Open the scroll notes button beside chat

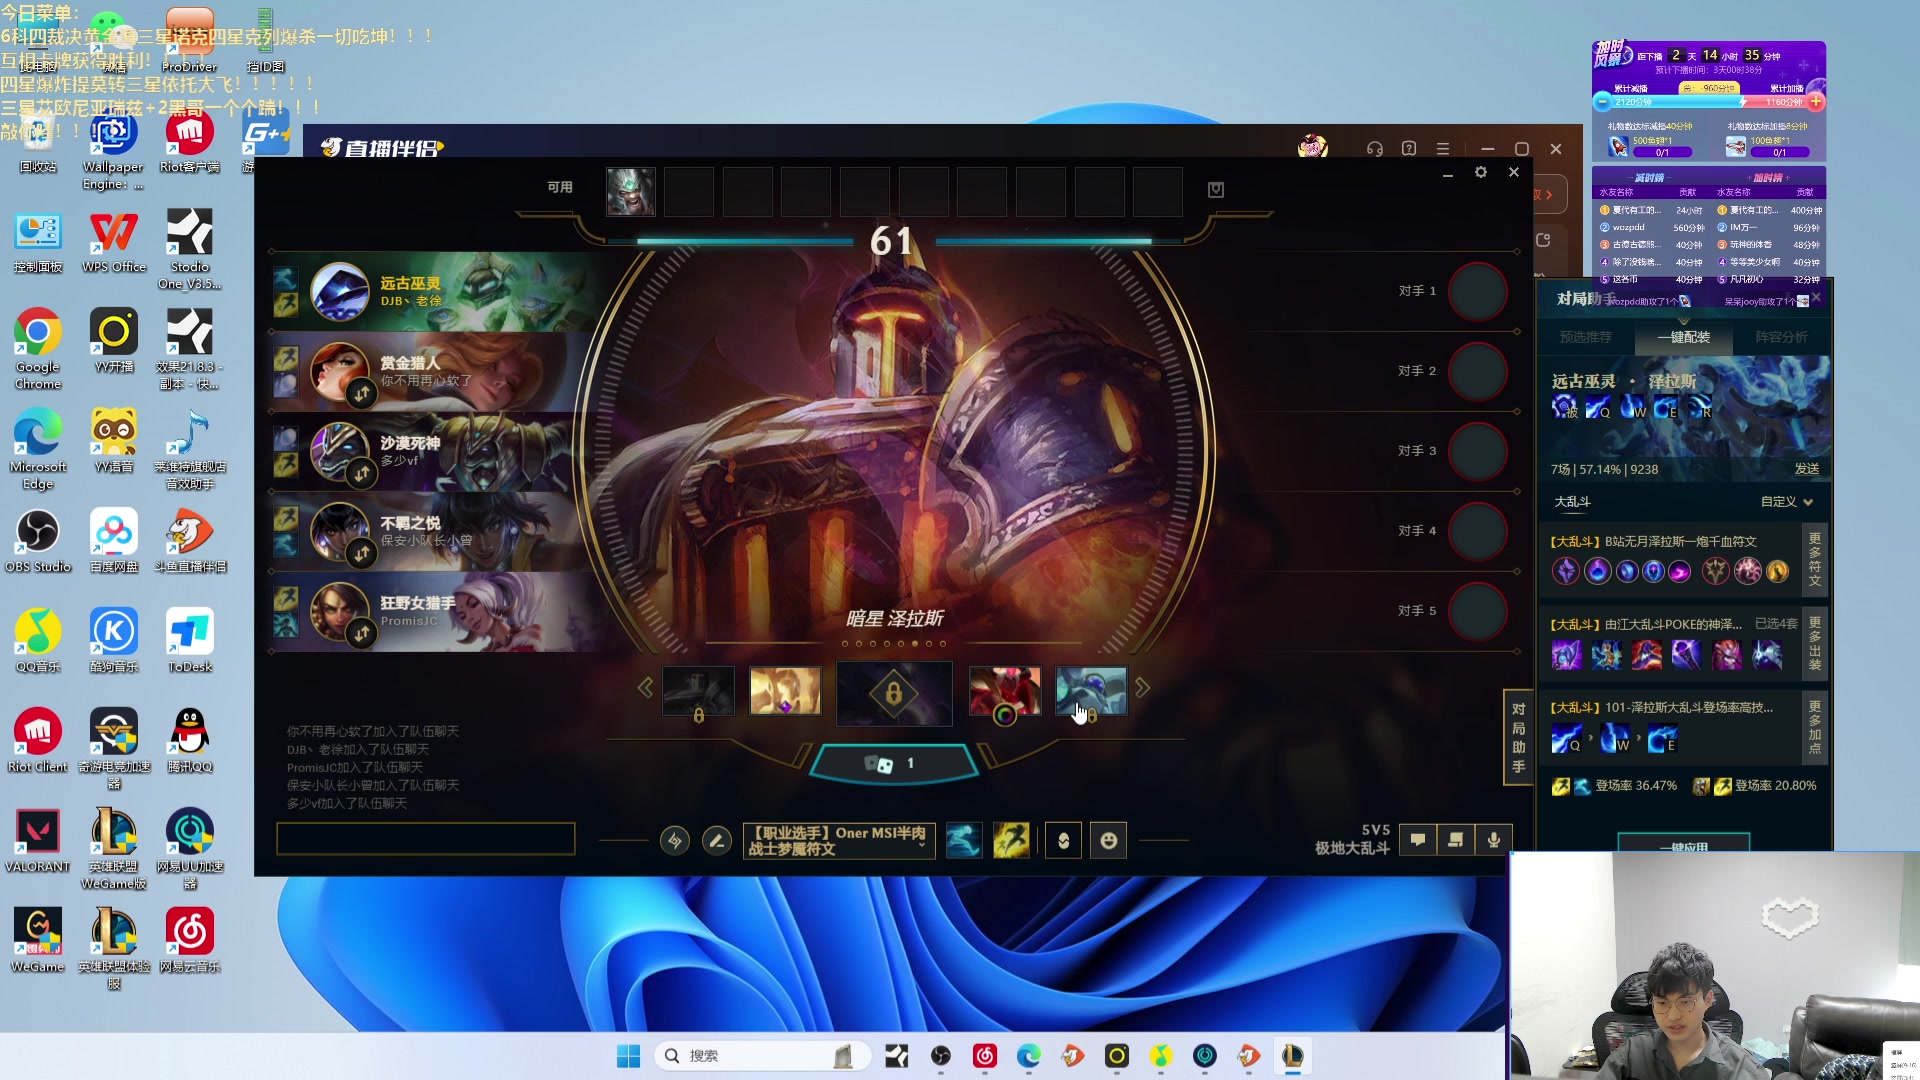tap(1455, 840)
